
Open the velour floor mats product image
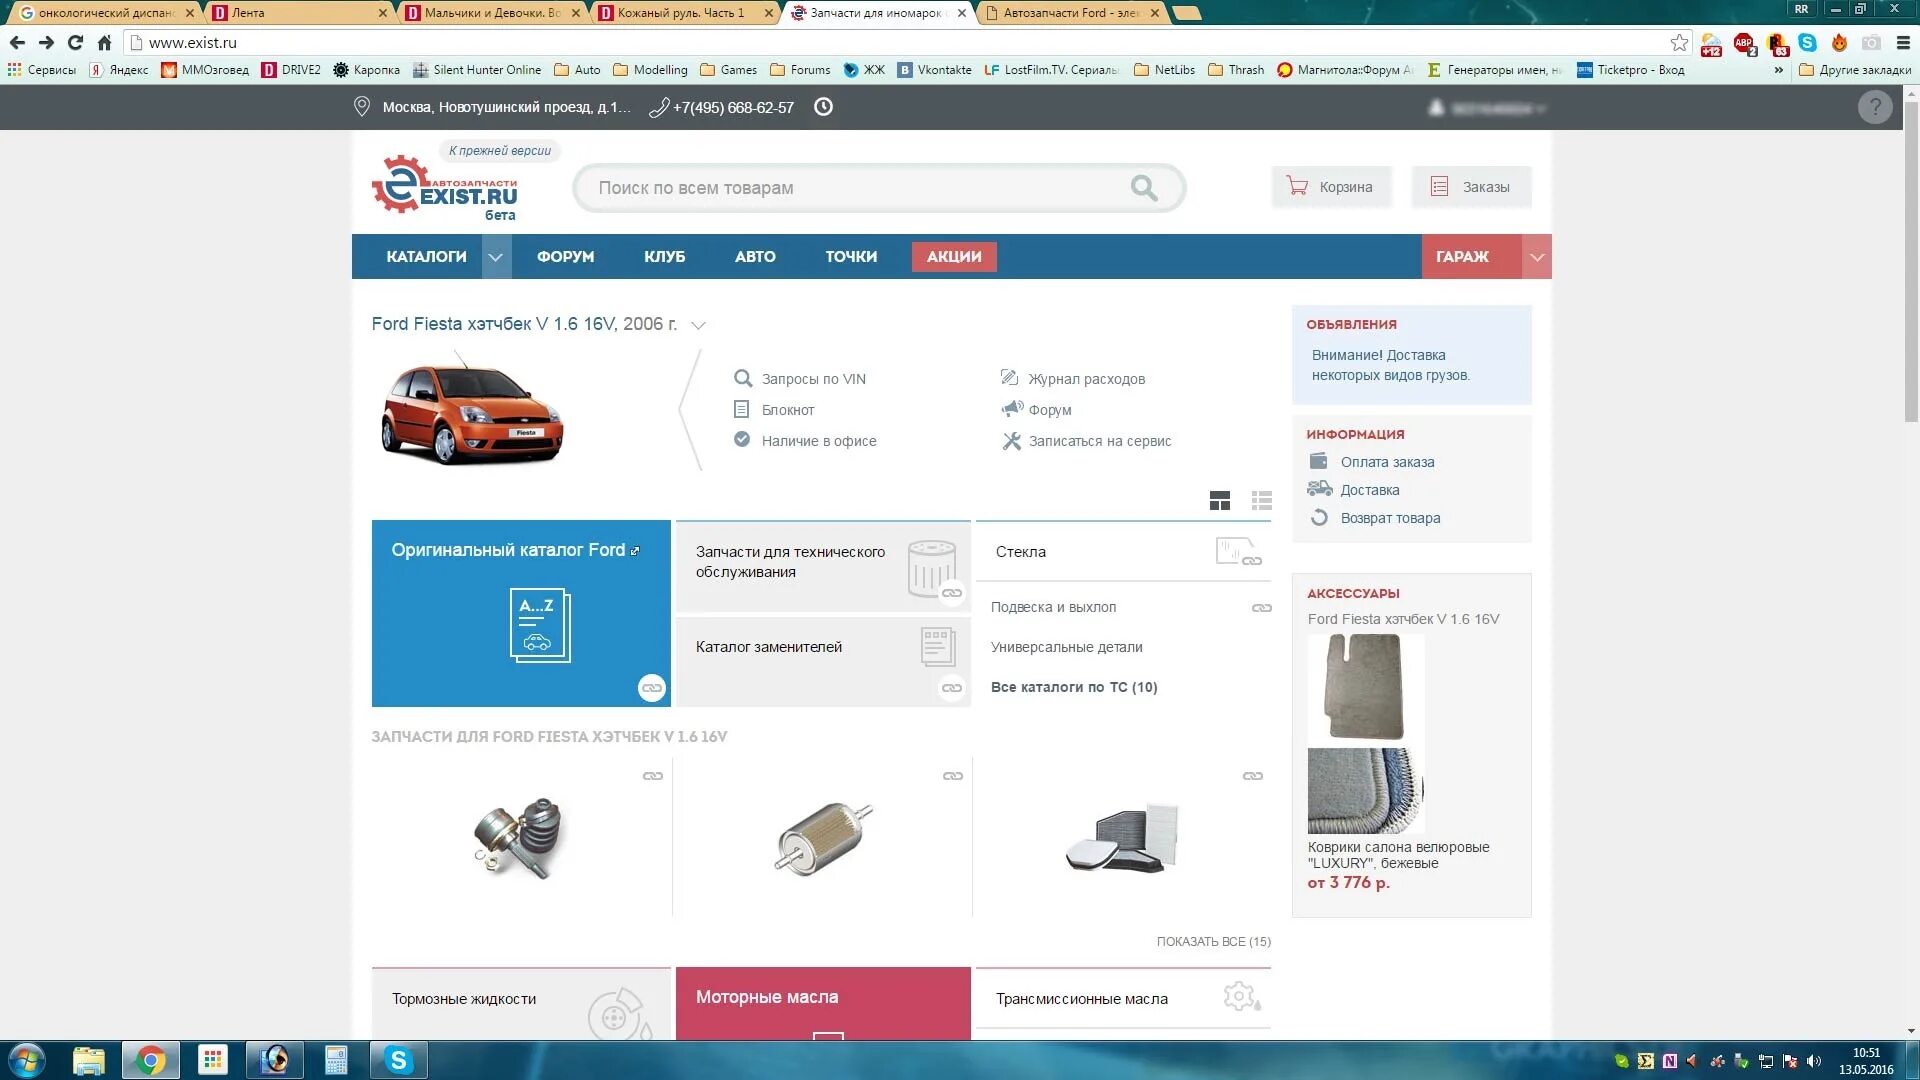pos(1366,734)
